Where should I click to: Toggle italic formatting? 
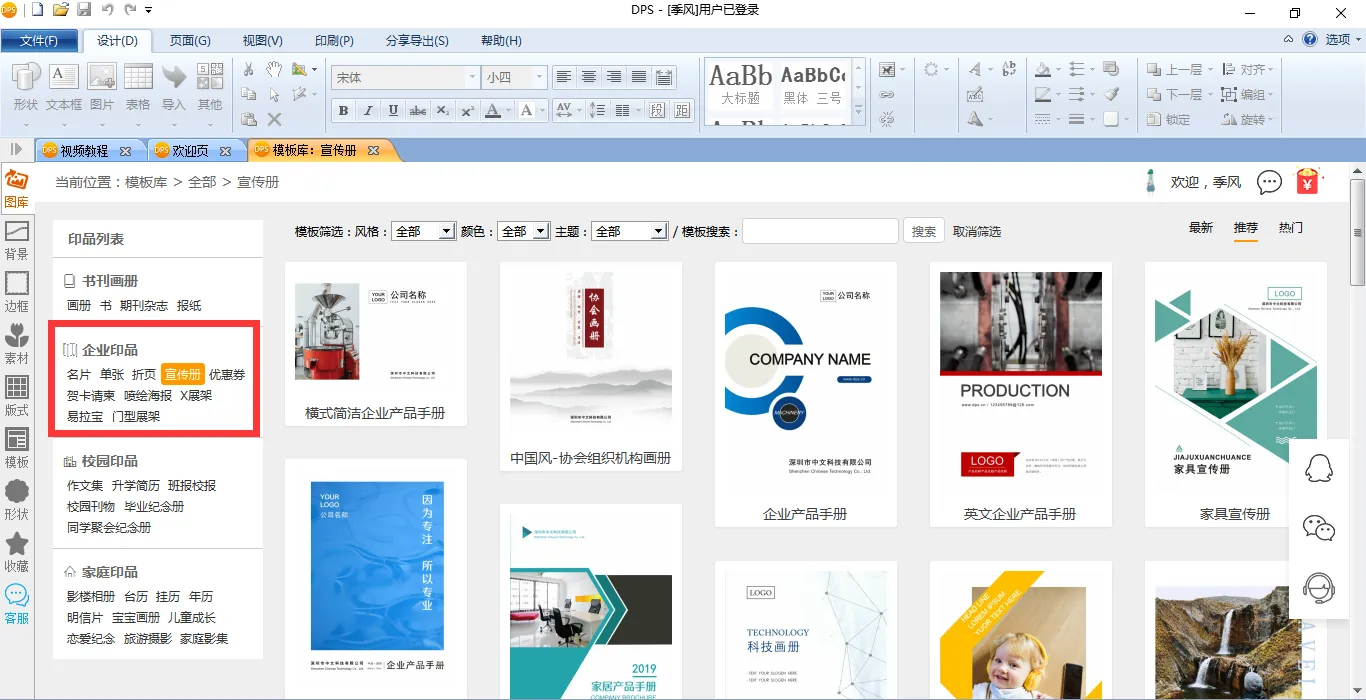pyautogui.click(x=368, y=110)
